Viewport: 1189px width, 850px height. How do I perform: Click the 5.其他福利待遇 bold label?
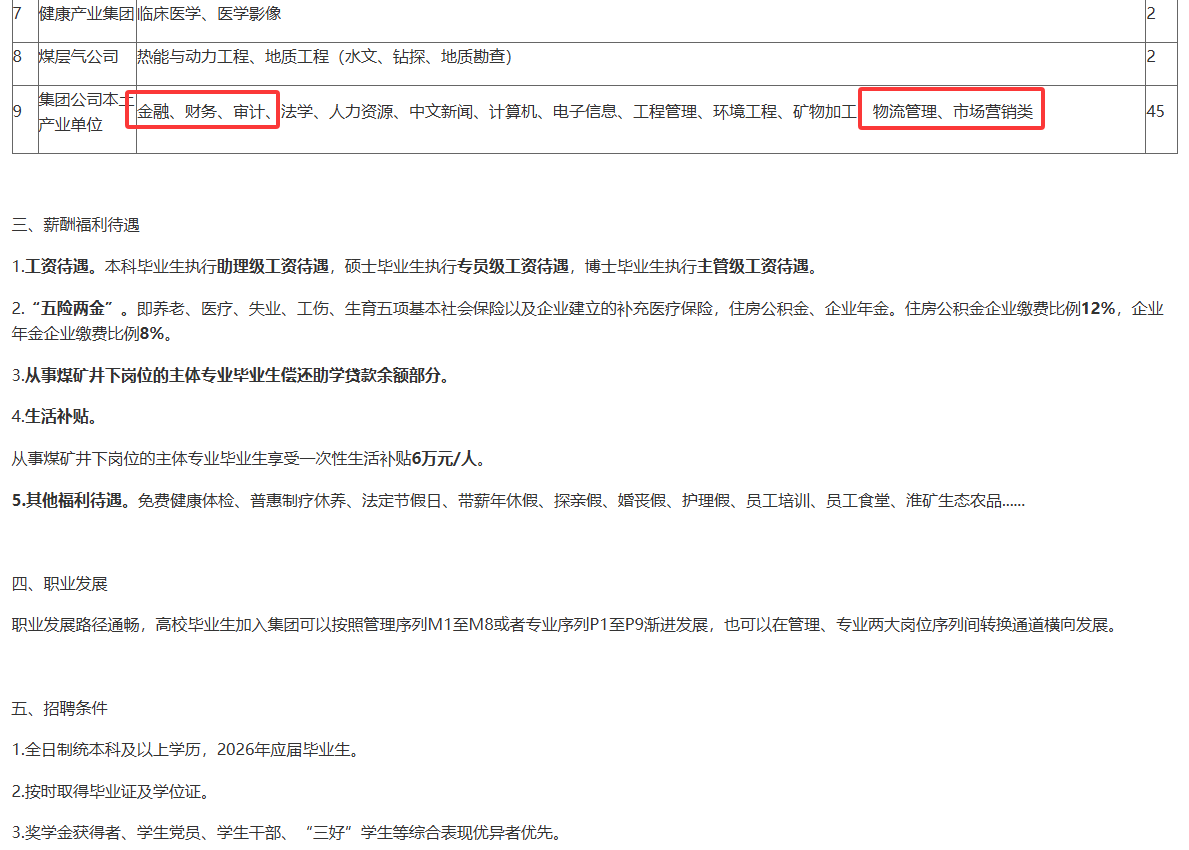click(x=71, y=500)
